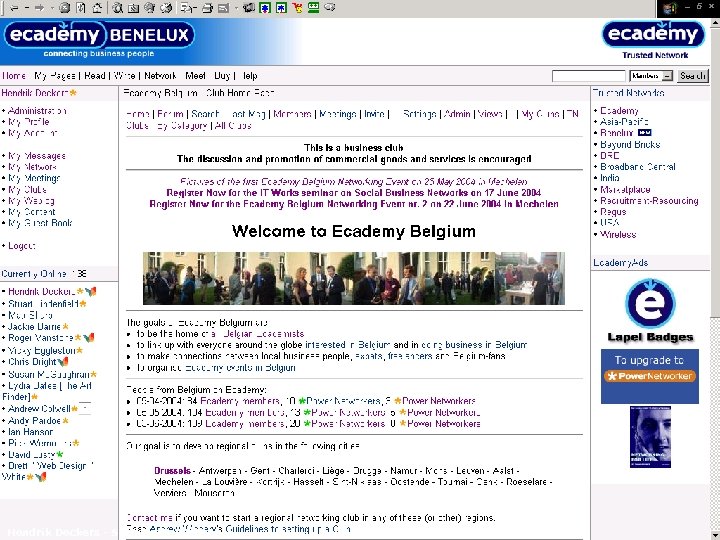Click the Edit page toolbar icon
Viewport: 720px width, 540px height.
coord(223,7)
